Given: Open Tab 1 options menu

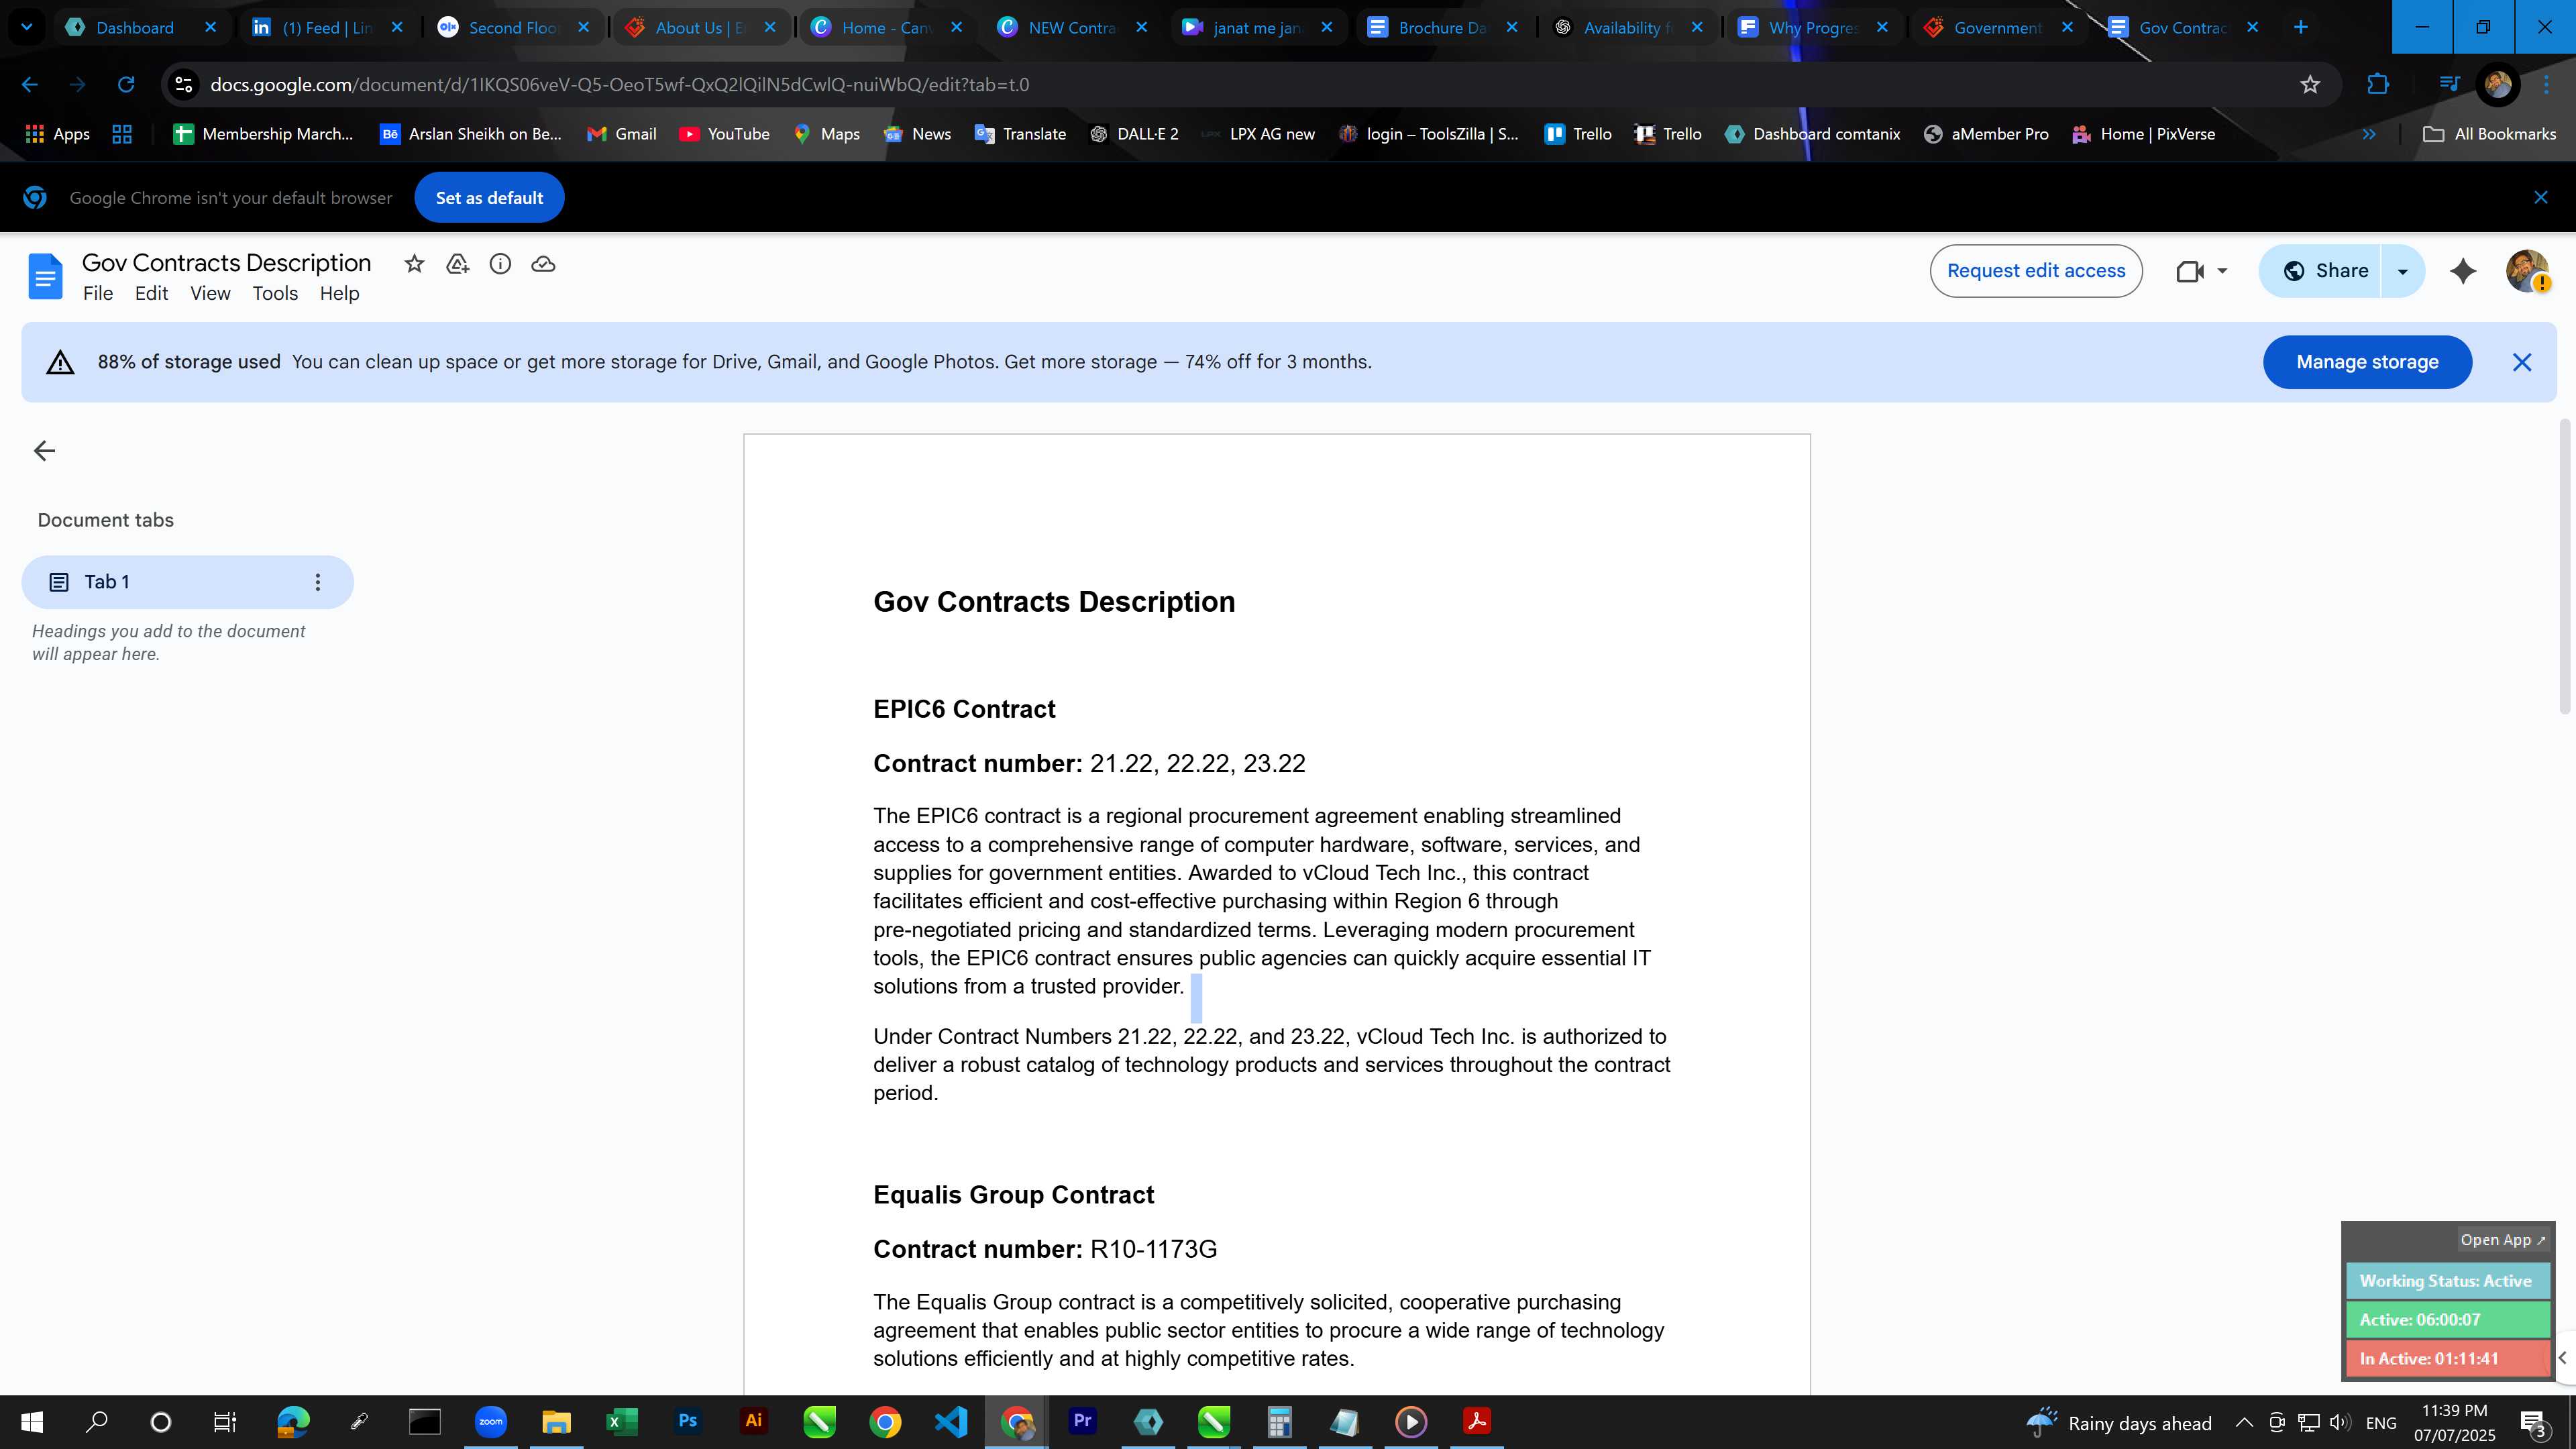Looking at the screenshot, I should click(x=318, y=582).
